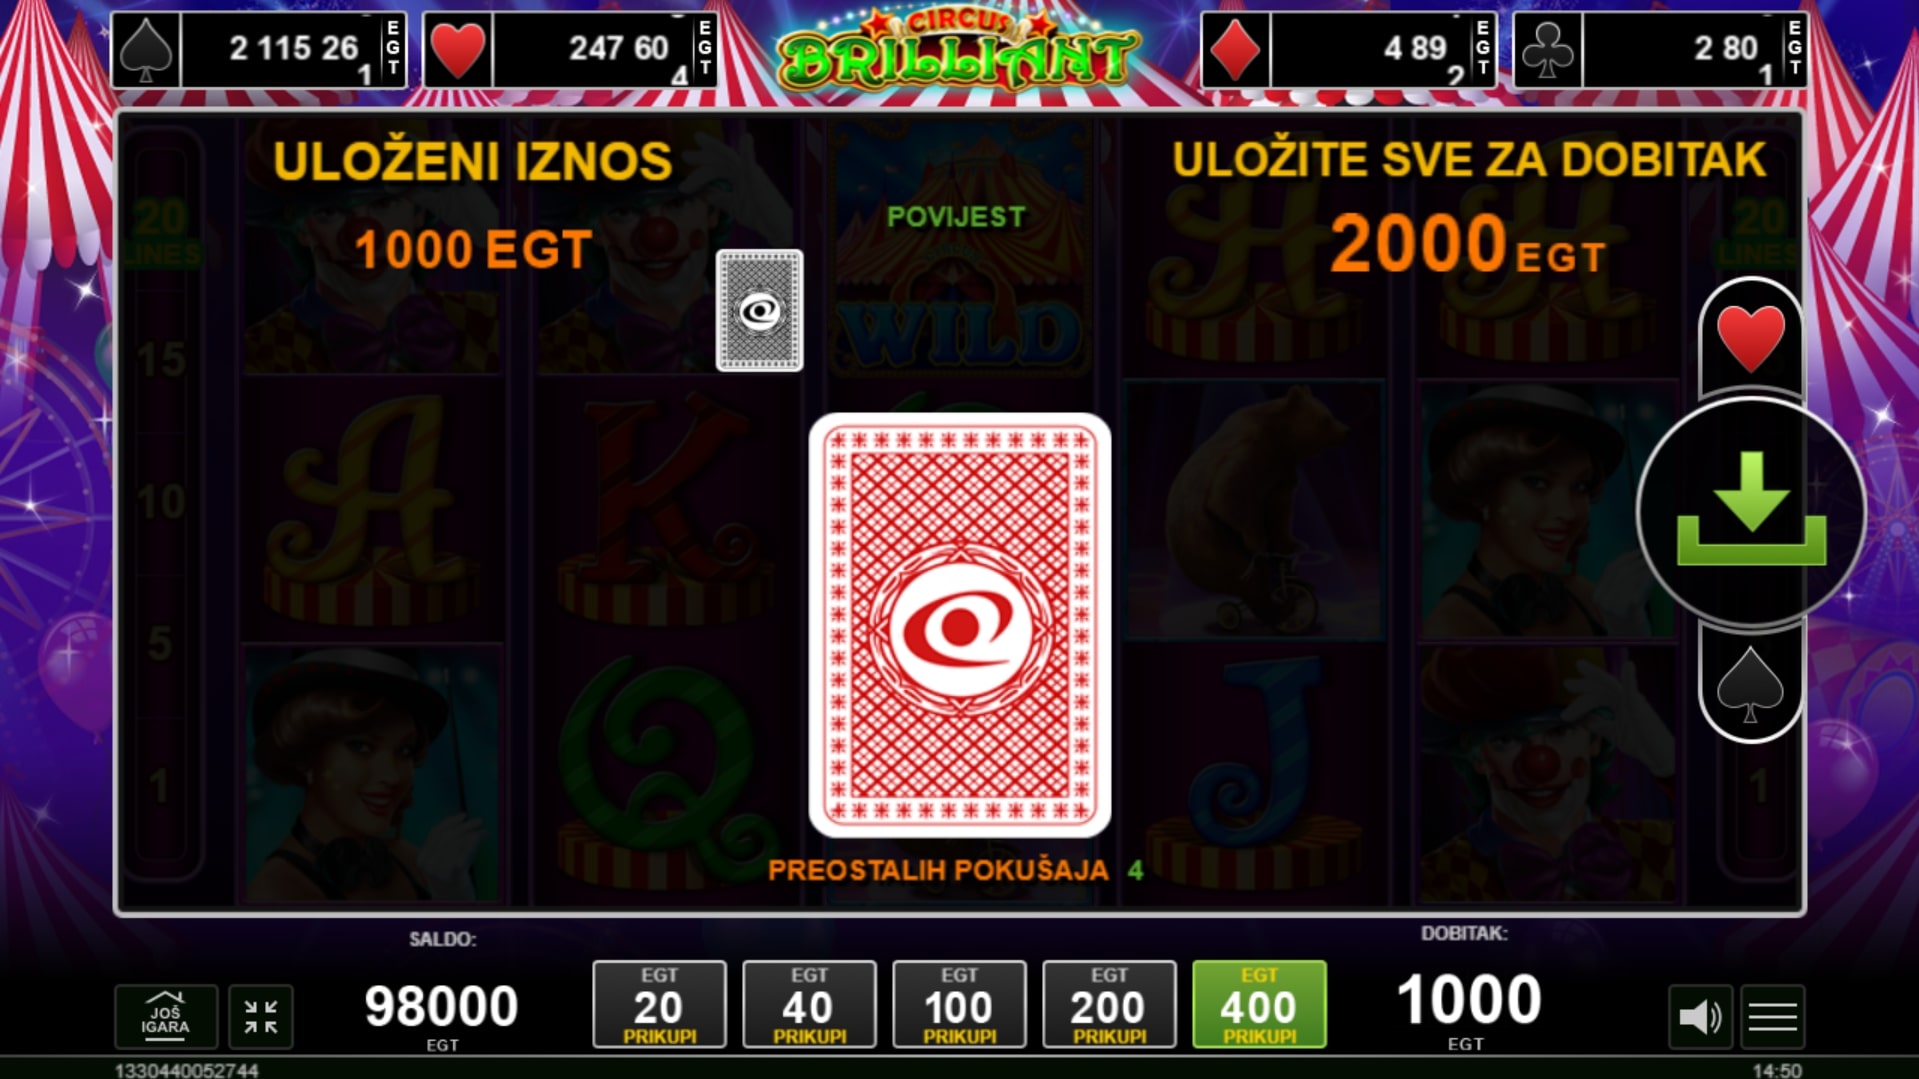
Task: Guess black with the spade button
Action: [1750, 685]
